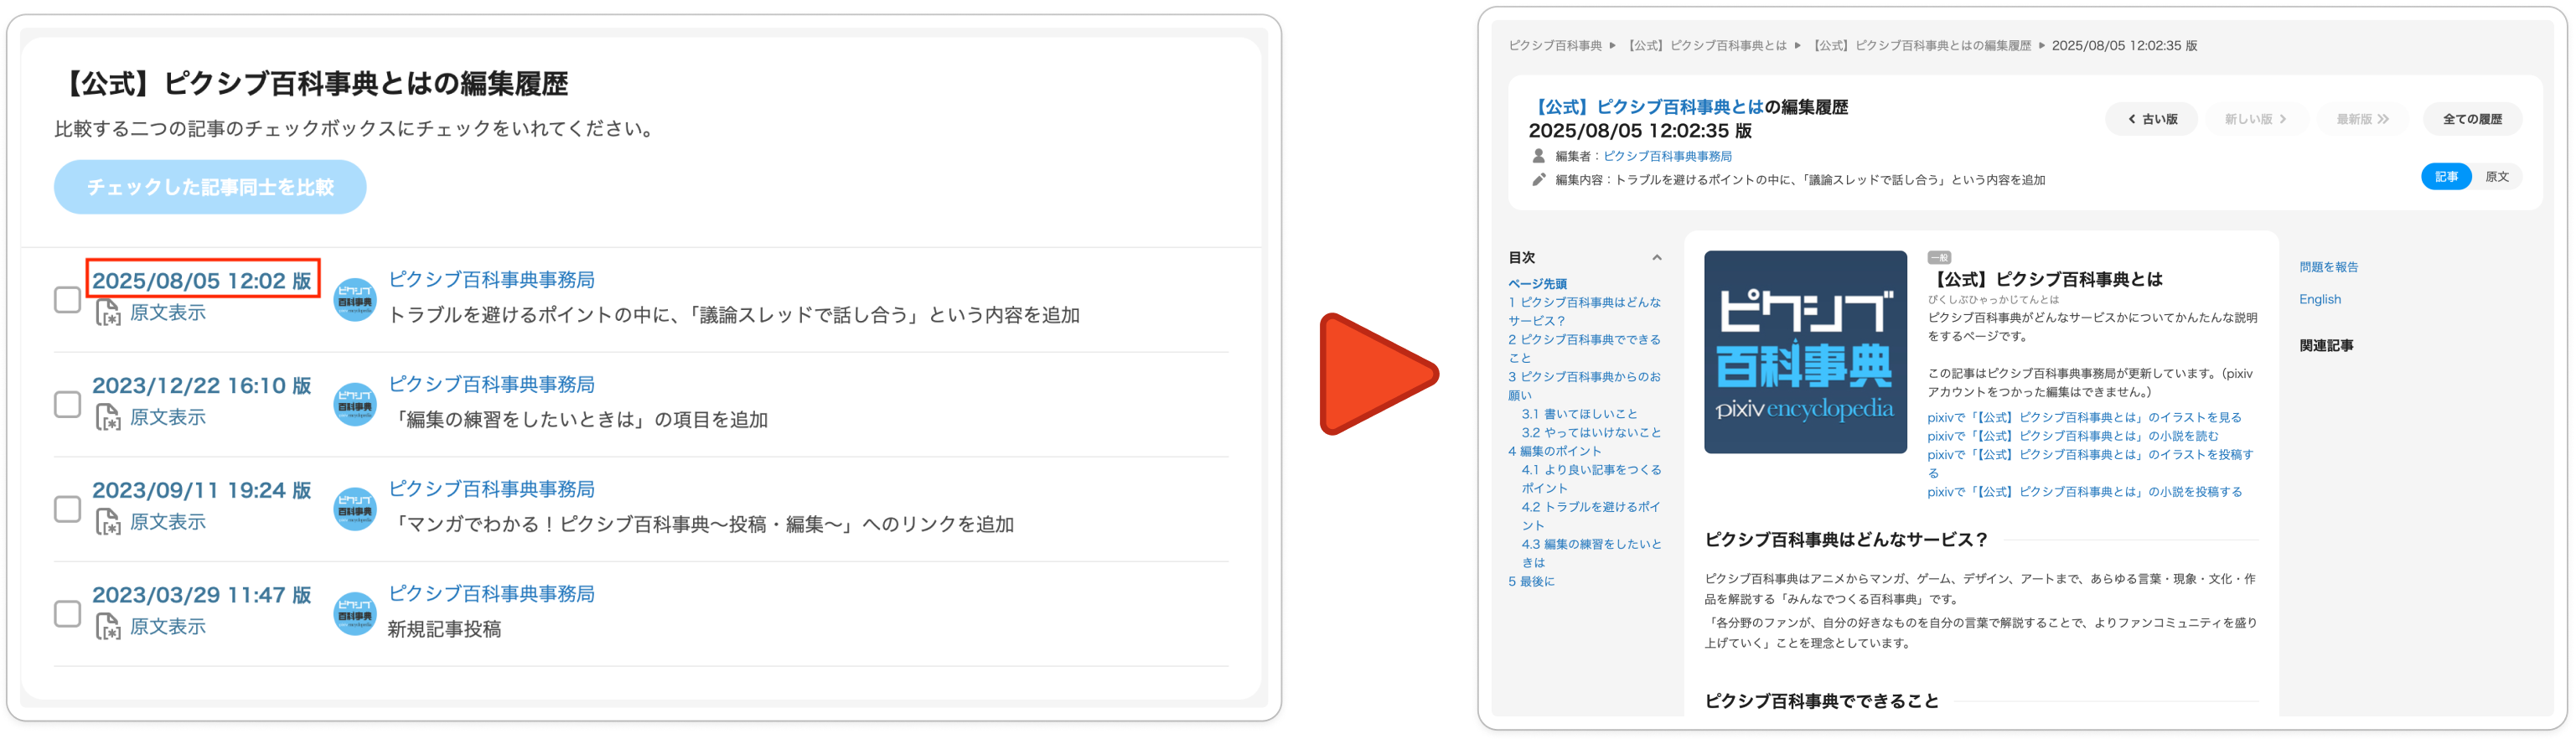Open ピクシブ百科事典事務局 link in 2025/08/05 row

point(491,279)
